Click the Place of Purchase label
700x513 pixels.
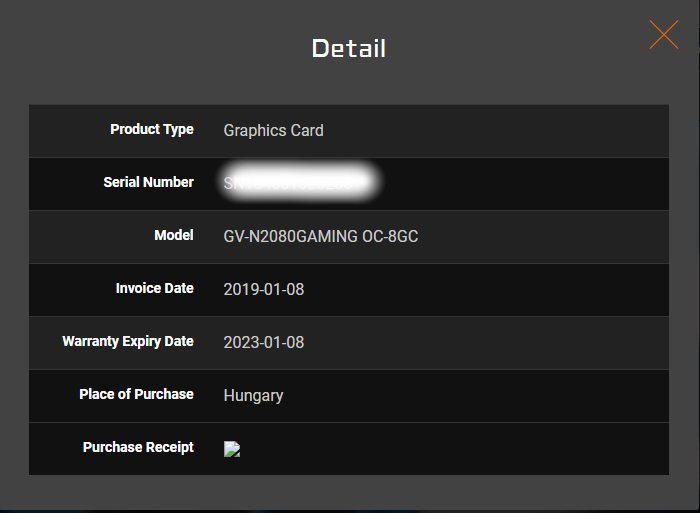[136, 395]
